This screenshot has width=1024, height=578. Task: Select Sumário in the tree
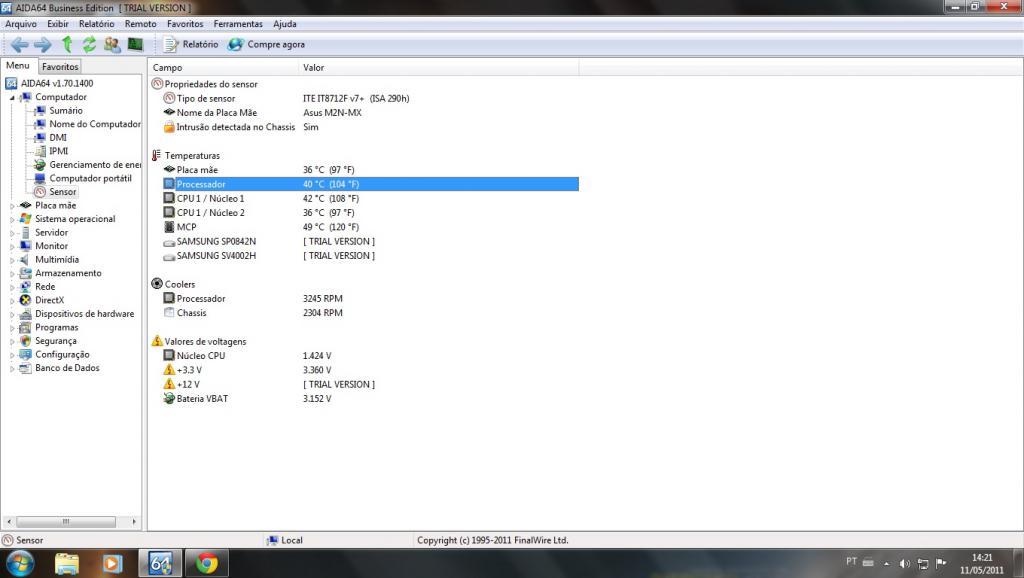(66, 110)
